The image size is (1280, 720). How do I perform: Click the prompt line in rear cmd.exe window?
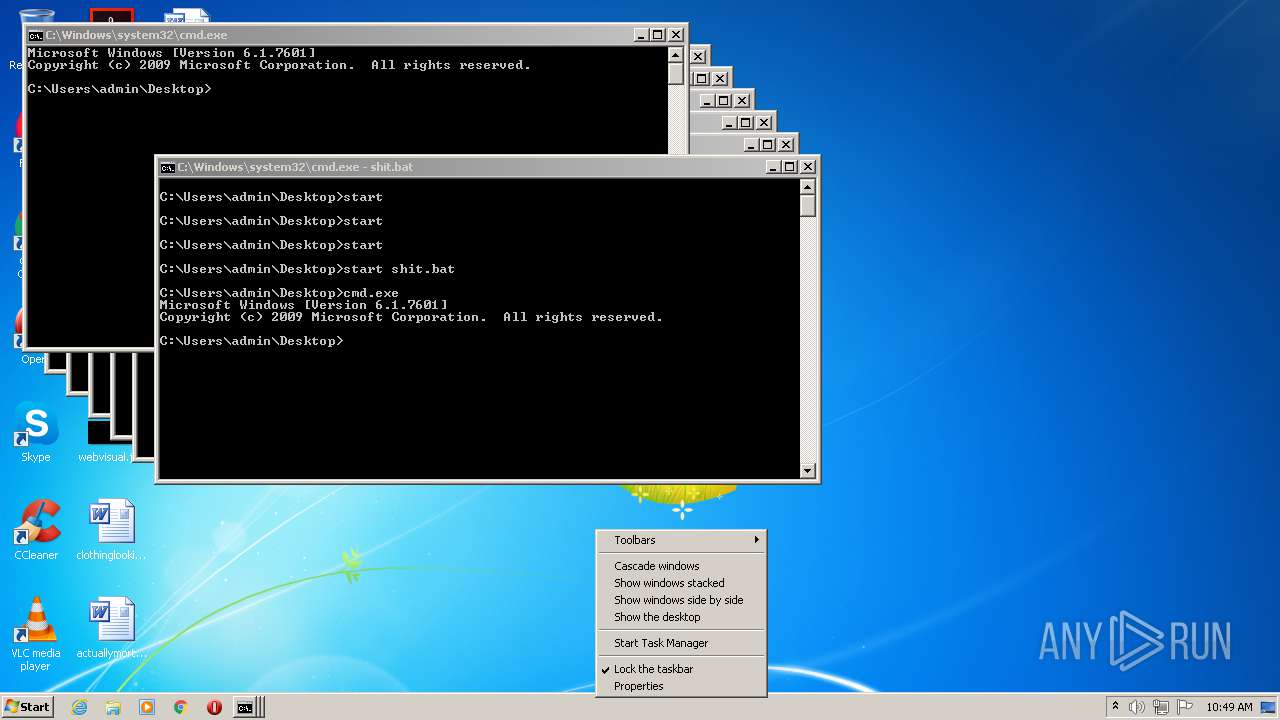[x=120, y=89]
